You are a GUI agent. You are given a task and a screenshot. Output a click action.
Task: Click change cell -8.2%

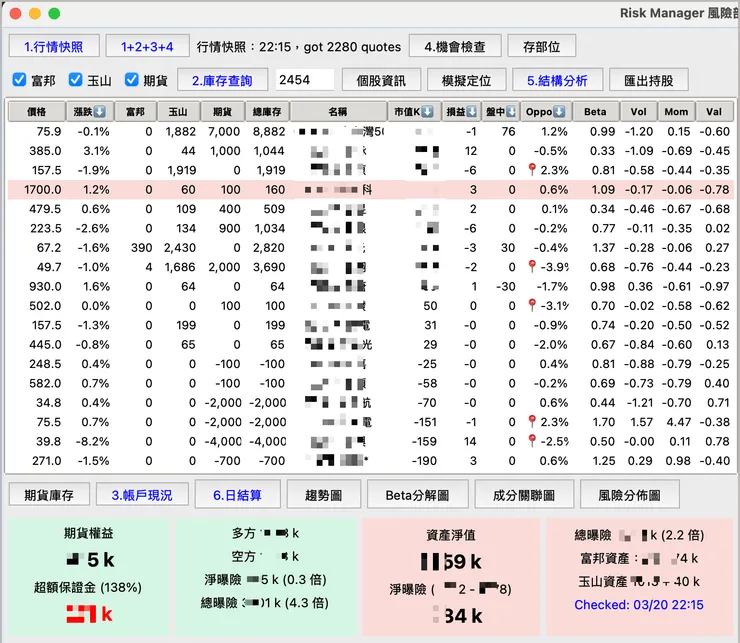92,441
